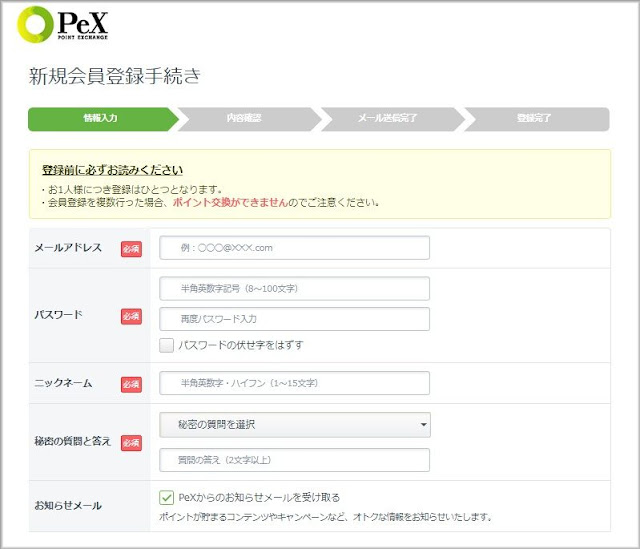Viewport: 640px width, 549px height.
Task: Click the お1人様につき登録はひとつとなります notice line
Action: [x=135, y=189]
